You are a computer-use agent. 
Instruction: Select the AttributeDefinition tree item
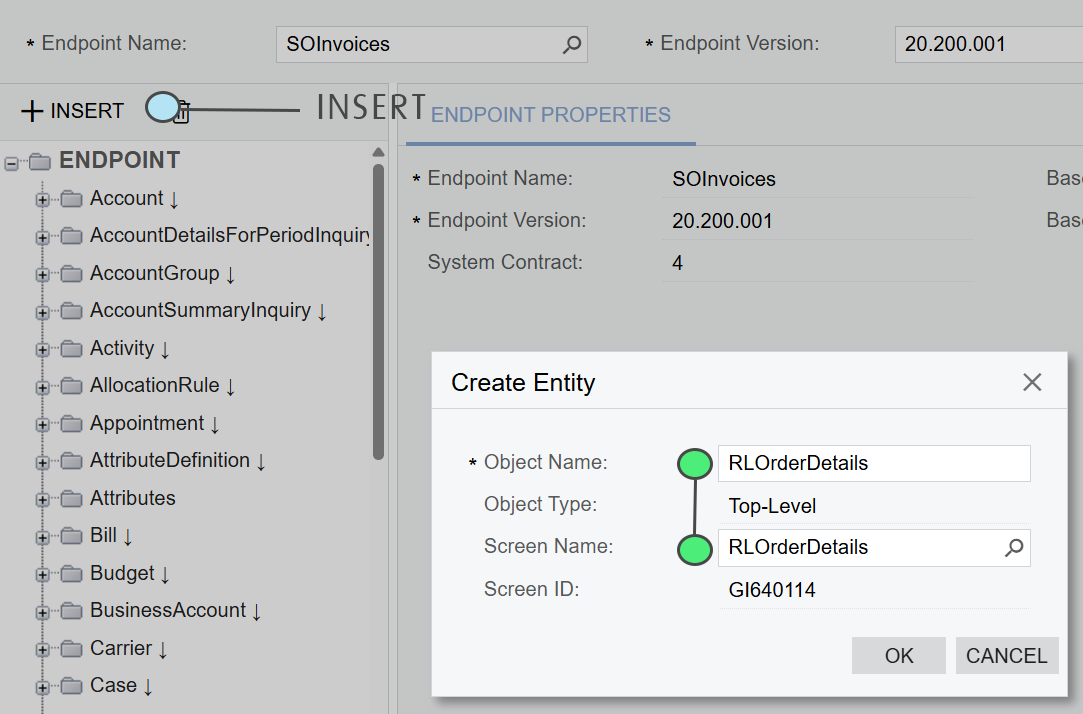[x=169, y=461]
